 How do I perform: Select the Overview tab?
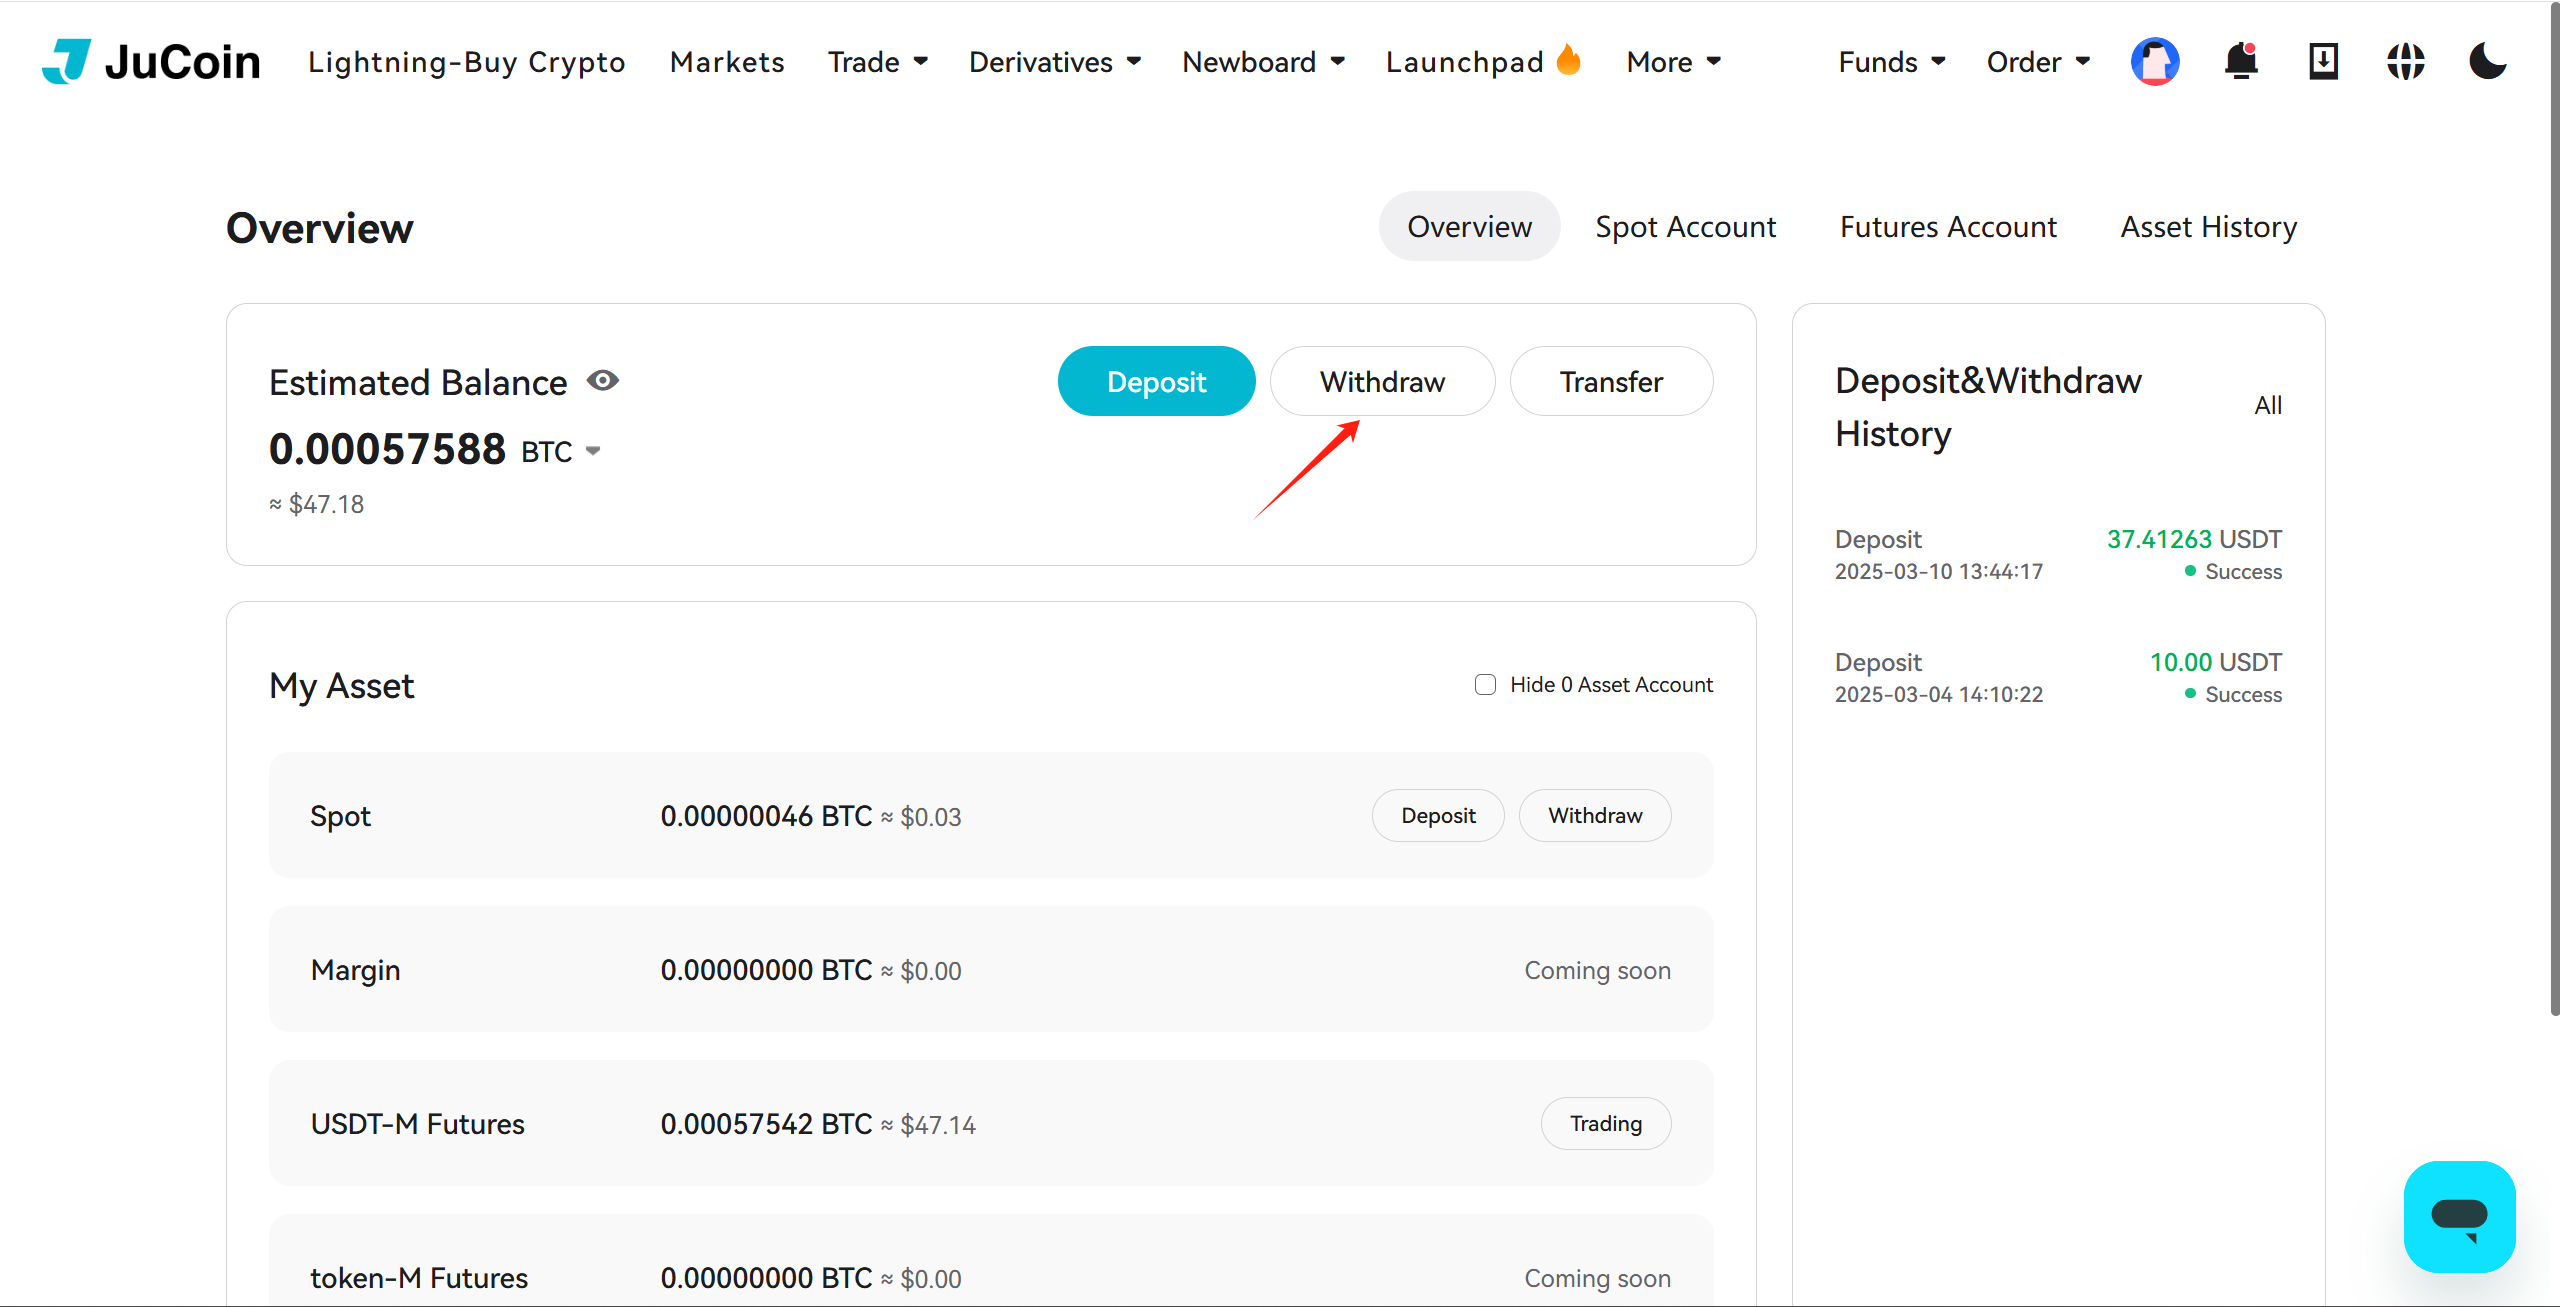tap(1469, 227)
